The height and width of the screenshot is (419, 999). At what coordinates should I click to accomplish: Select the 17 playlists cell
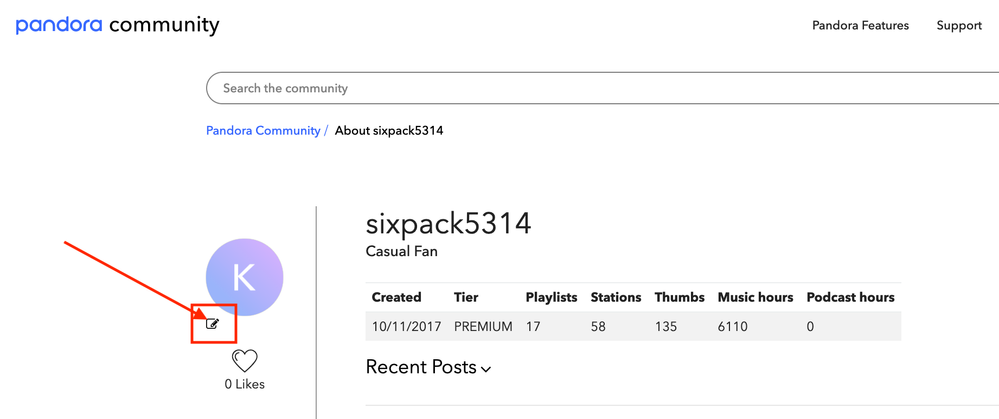(533, 327)
